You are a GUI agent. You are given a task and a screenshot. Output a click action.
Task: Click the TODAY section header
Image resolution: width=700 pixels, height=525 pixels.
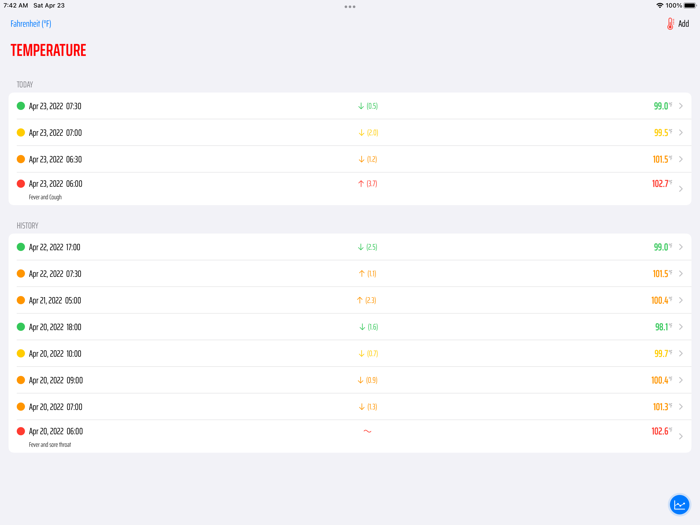tap(25, 84)
